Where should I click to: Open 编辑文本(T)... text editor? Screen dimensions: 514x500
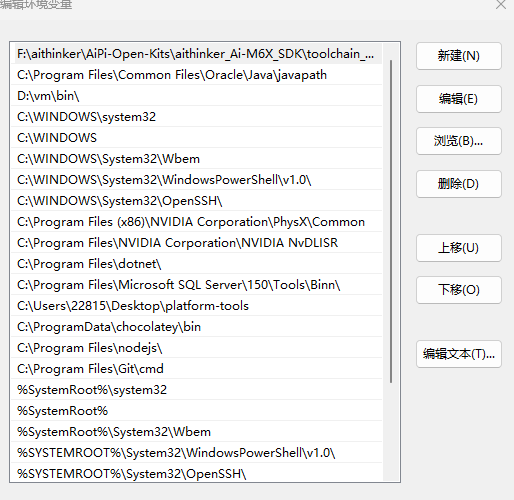tap(459, 354)
